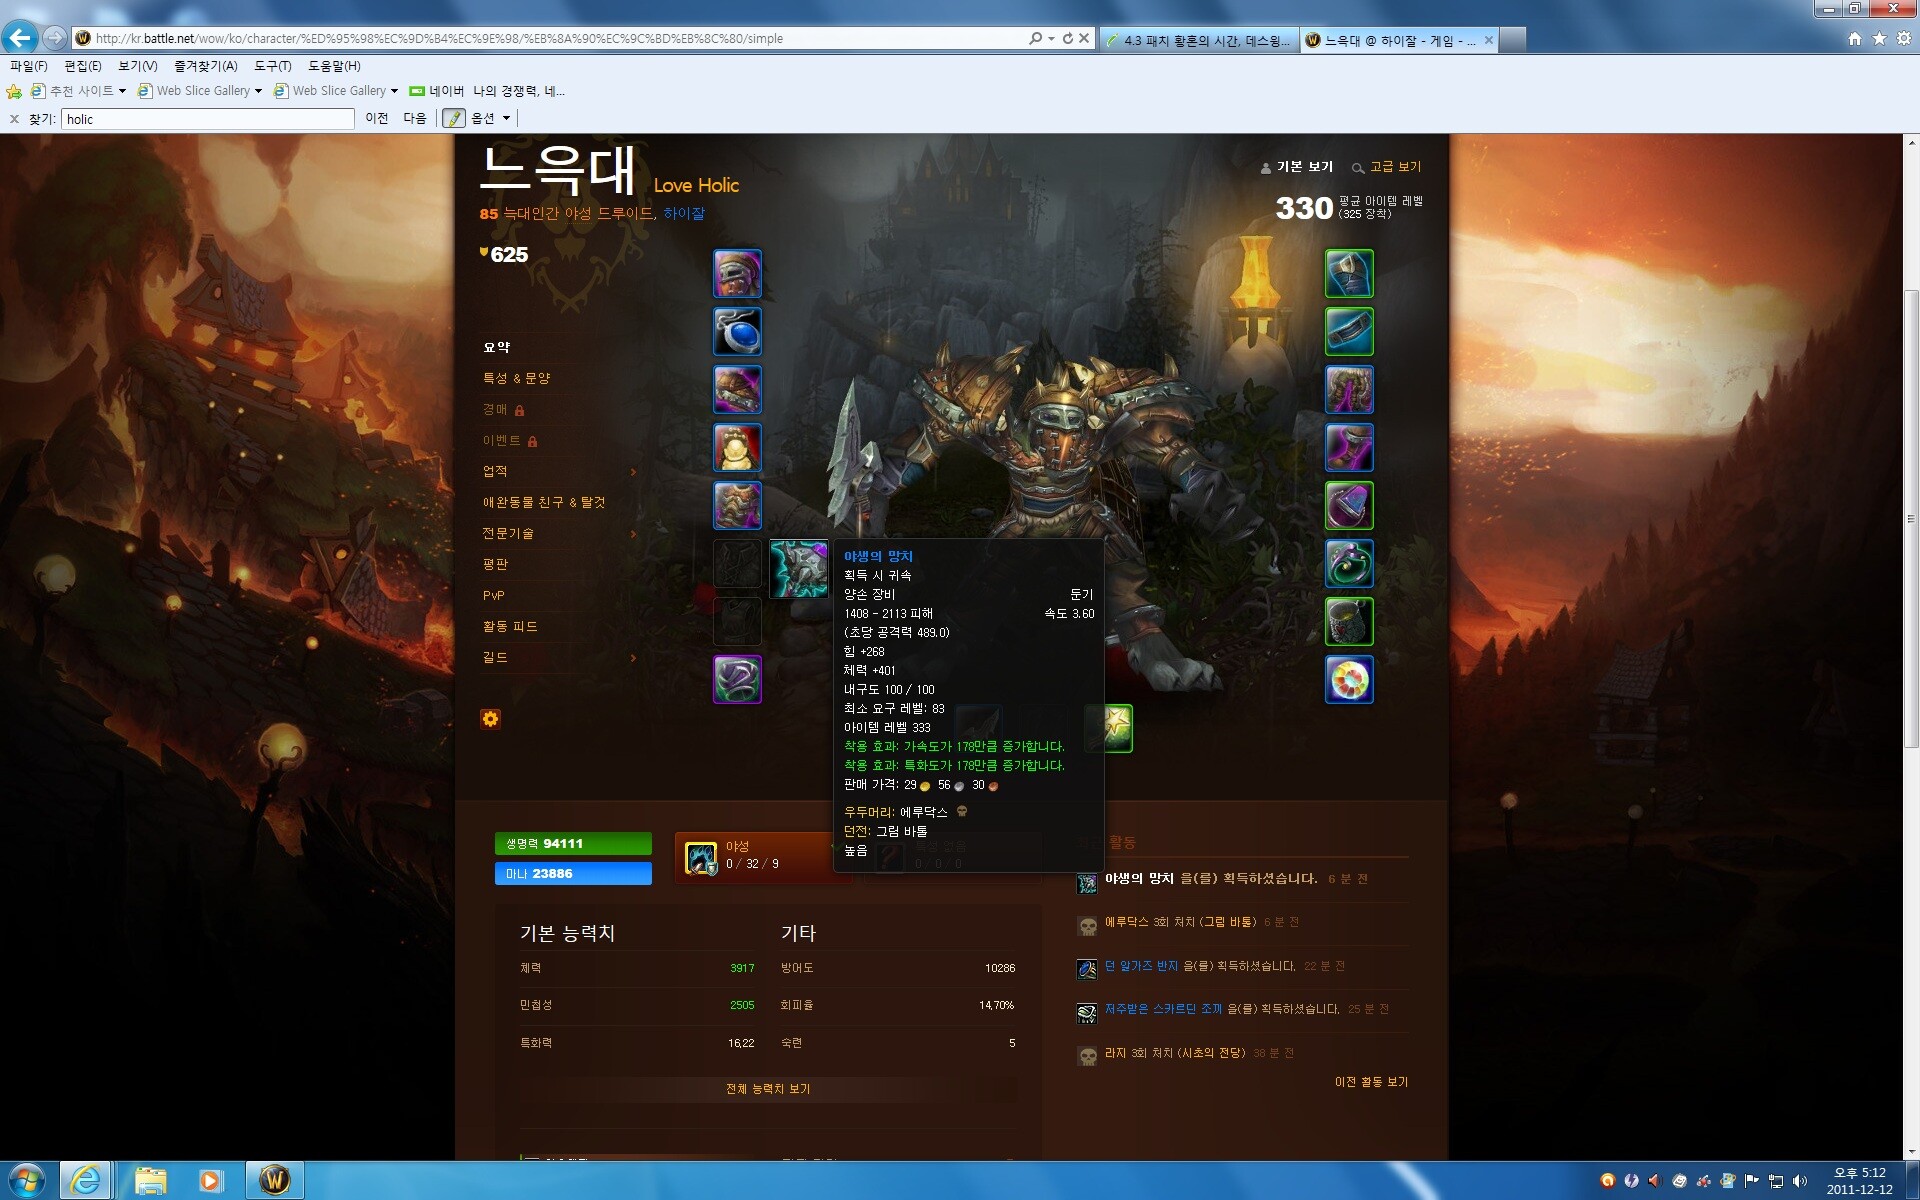Open Internet Explorer from the taskbar
This screenshot has width=1920, height=1200.
tap(86, 1180)
